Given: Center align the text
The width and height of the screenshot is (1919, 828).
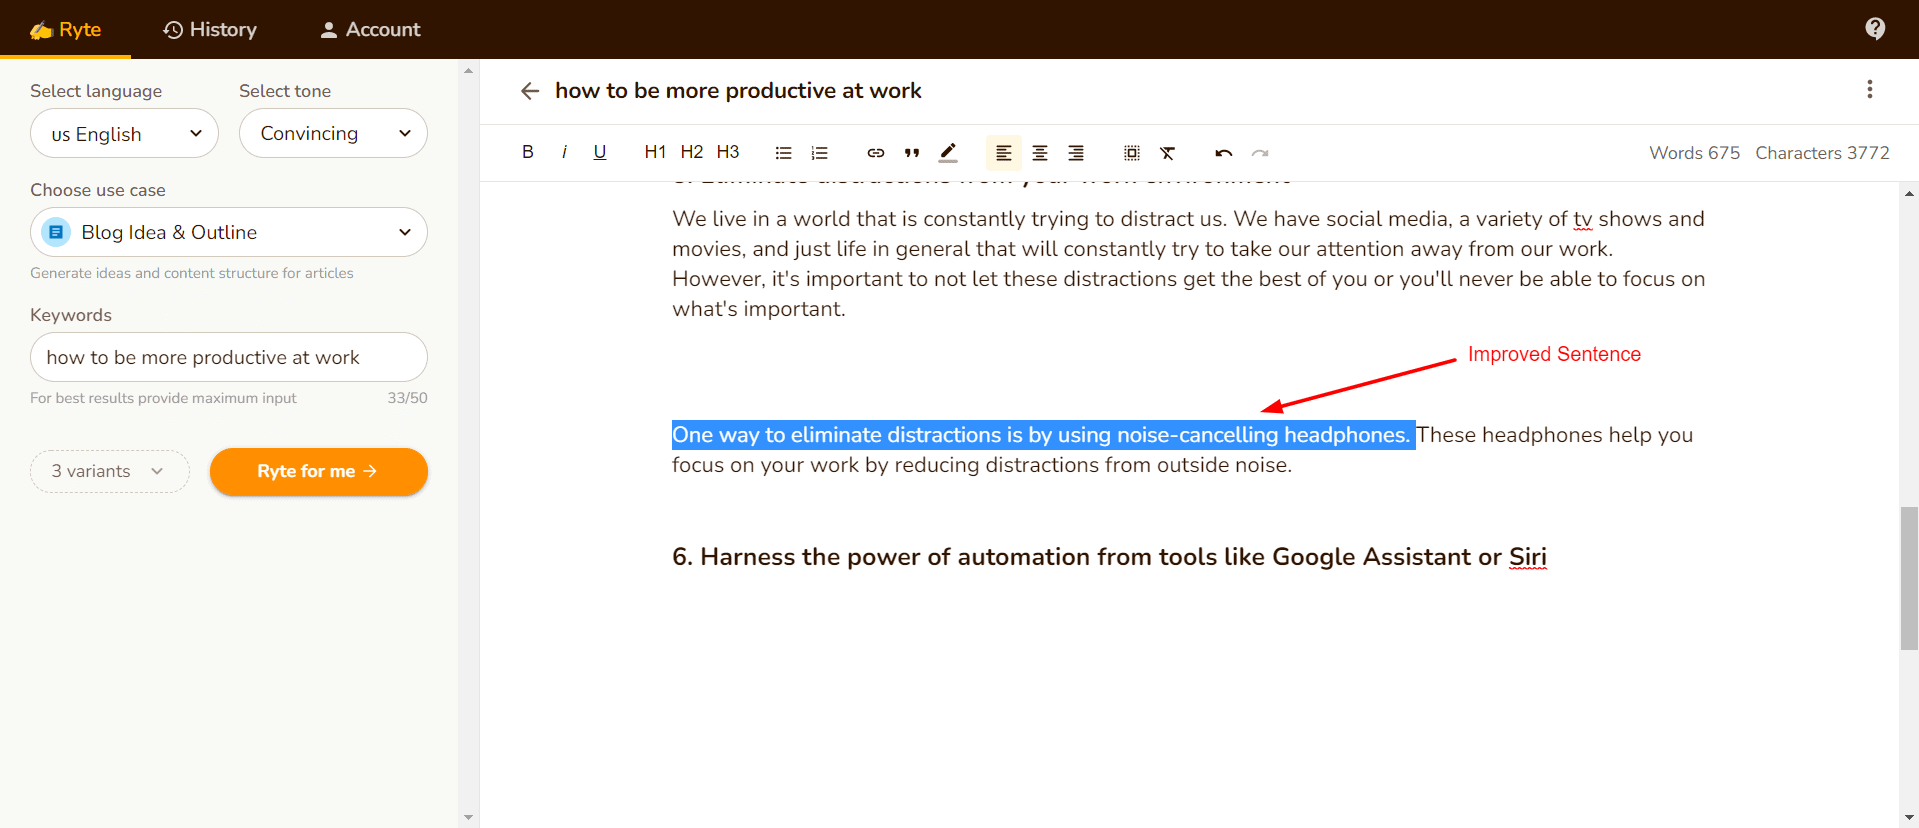Looking at the screenshot, I should (x=1040, y=153).
